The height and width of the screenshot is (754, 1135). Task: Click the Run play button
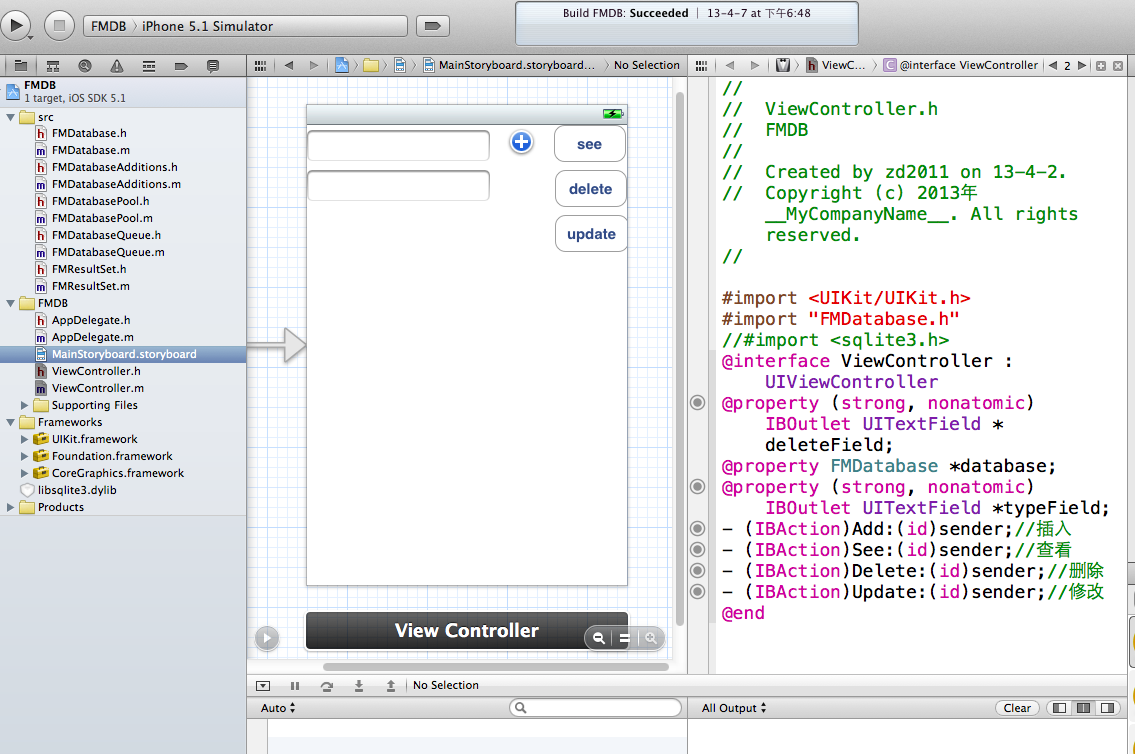pos(15,25)
